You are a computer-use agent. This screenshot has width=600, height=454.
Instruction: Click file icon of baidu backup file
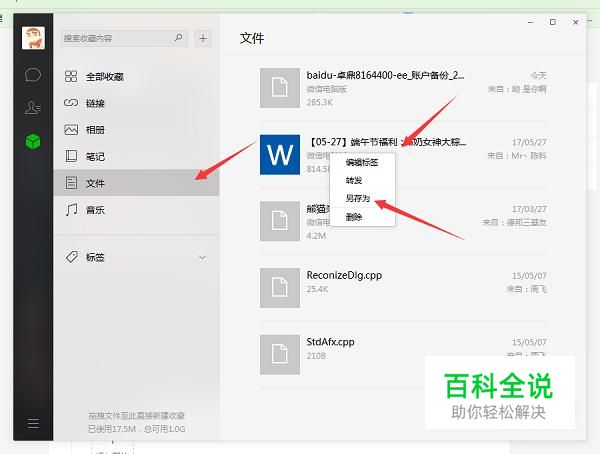(280, 88)
